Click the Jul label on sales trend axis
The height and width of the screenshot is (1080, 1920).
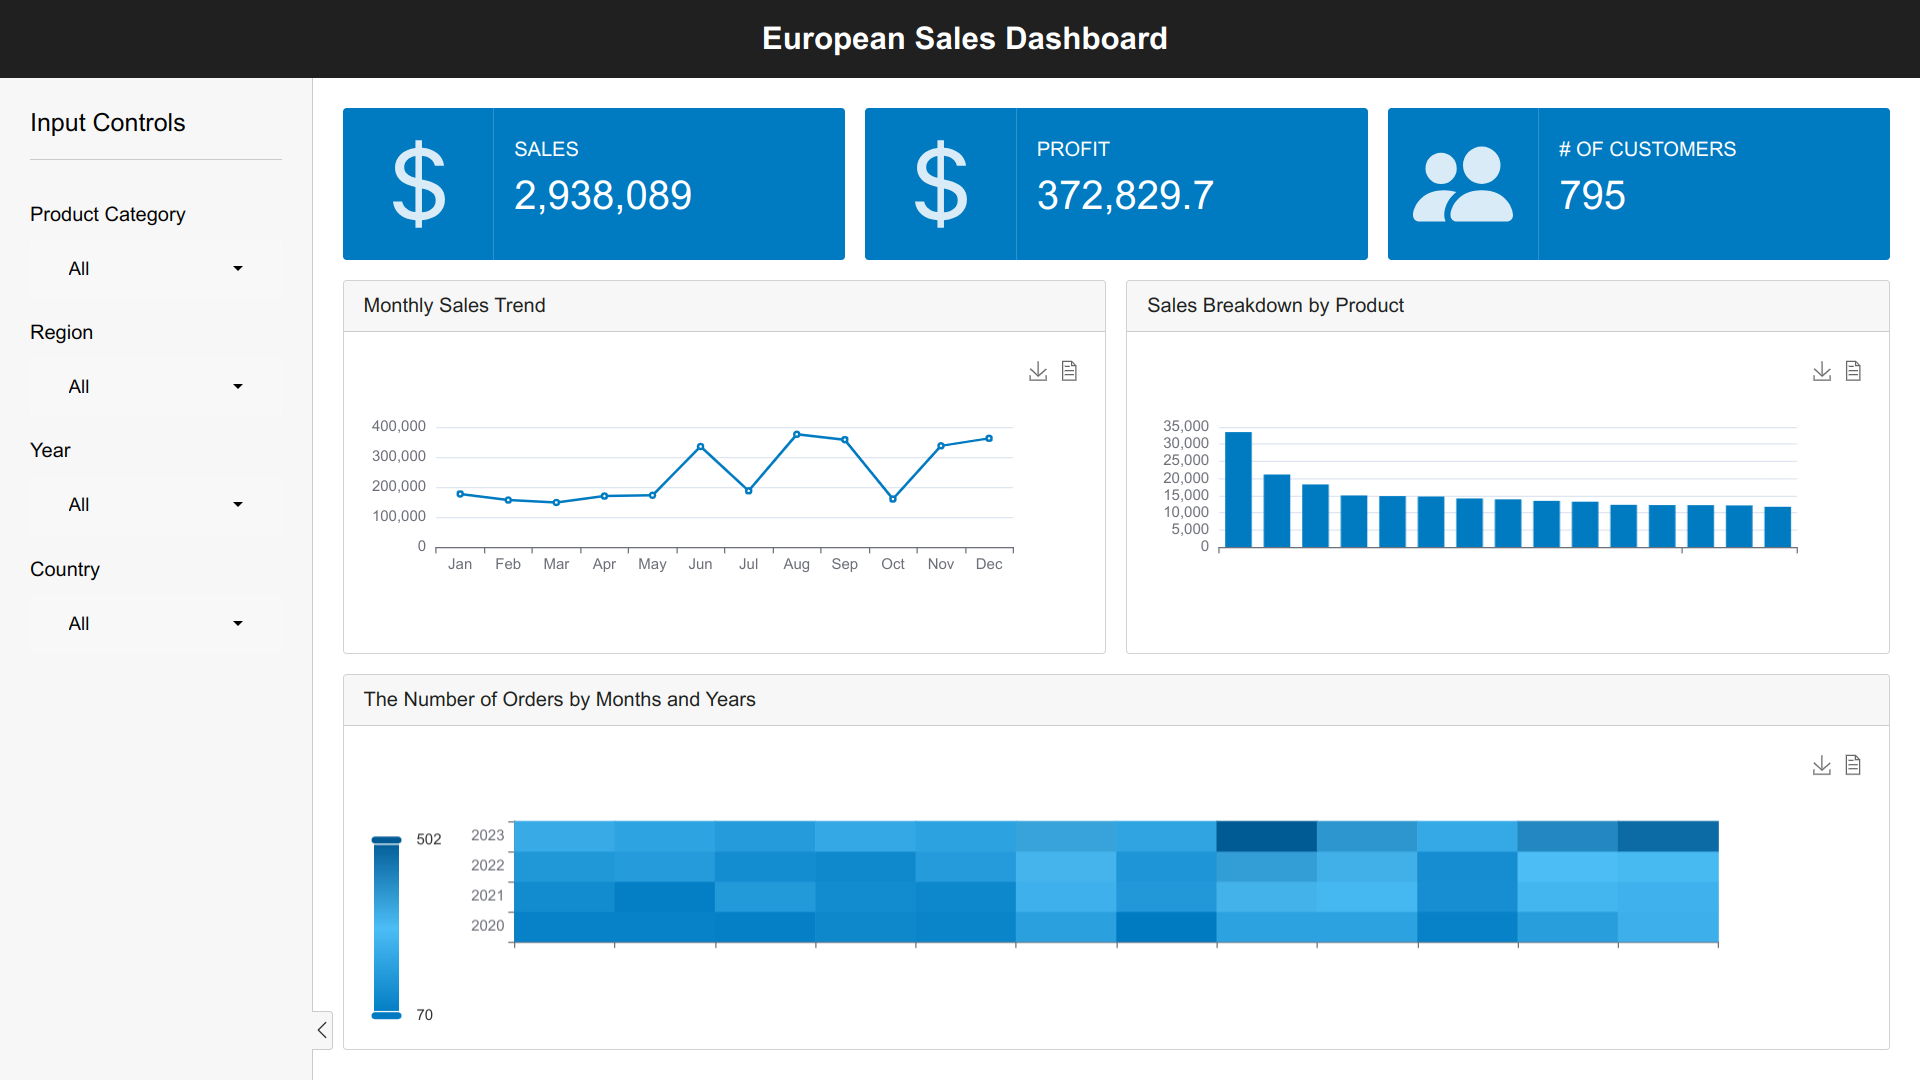coord(748,564)
